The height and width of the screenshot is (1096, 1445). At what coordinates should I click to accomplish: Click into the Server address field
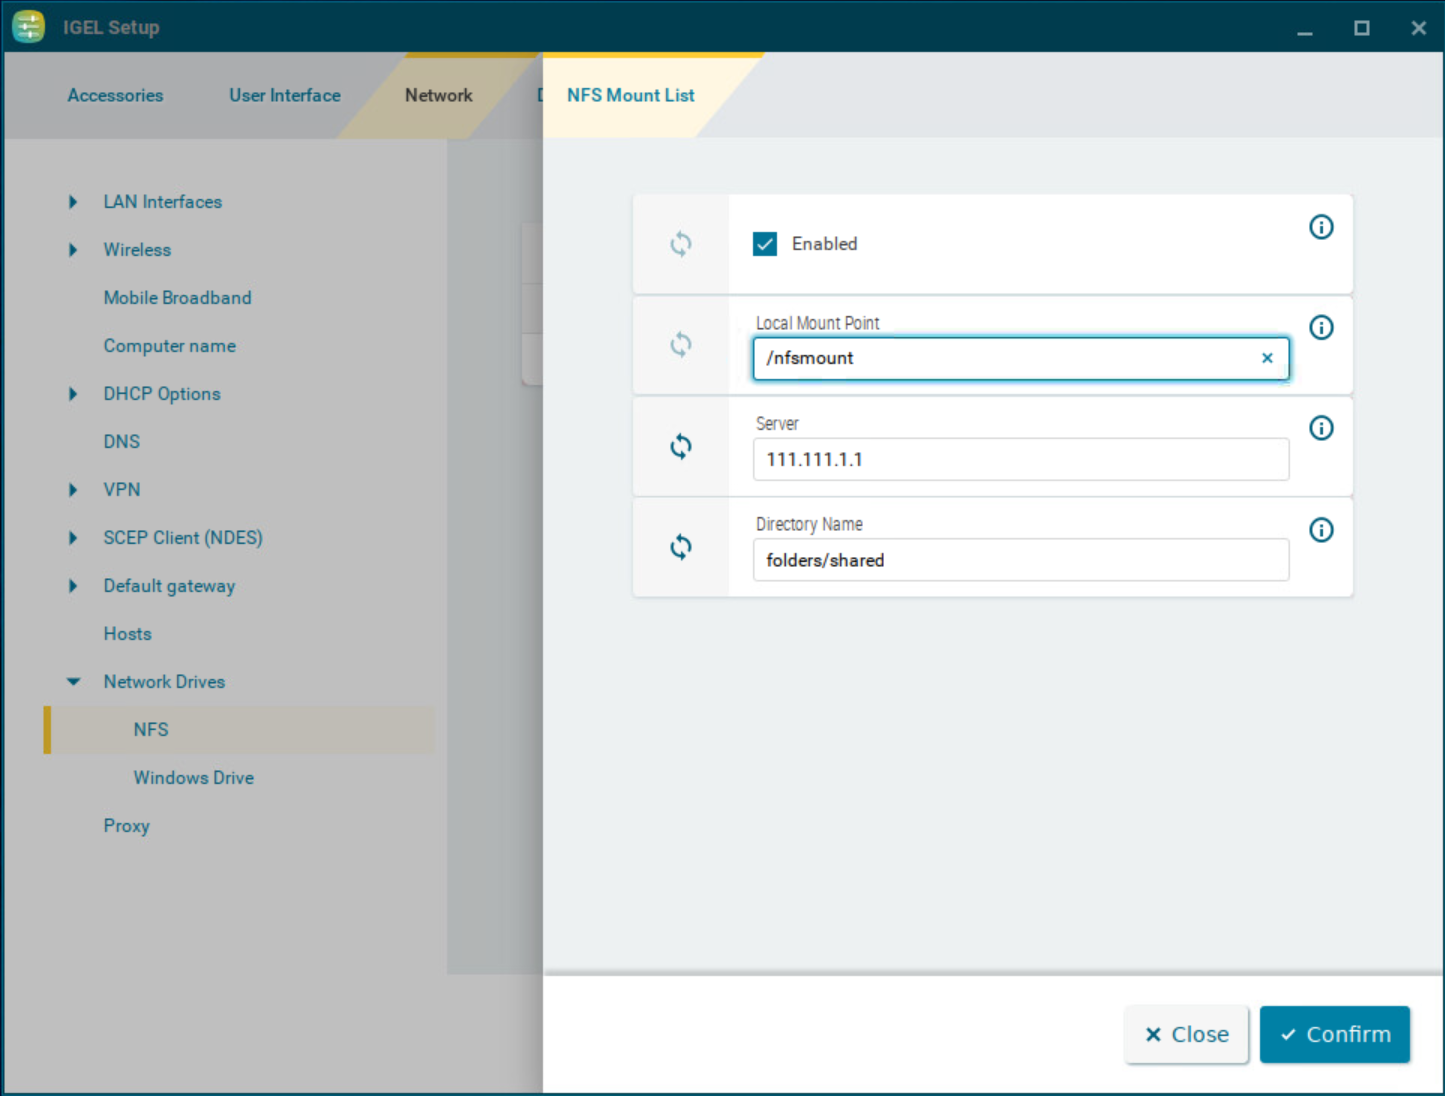click(1020, 460)
